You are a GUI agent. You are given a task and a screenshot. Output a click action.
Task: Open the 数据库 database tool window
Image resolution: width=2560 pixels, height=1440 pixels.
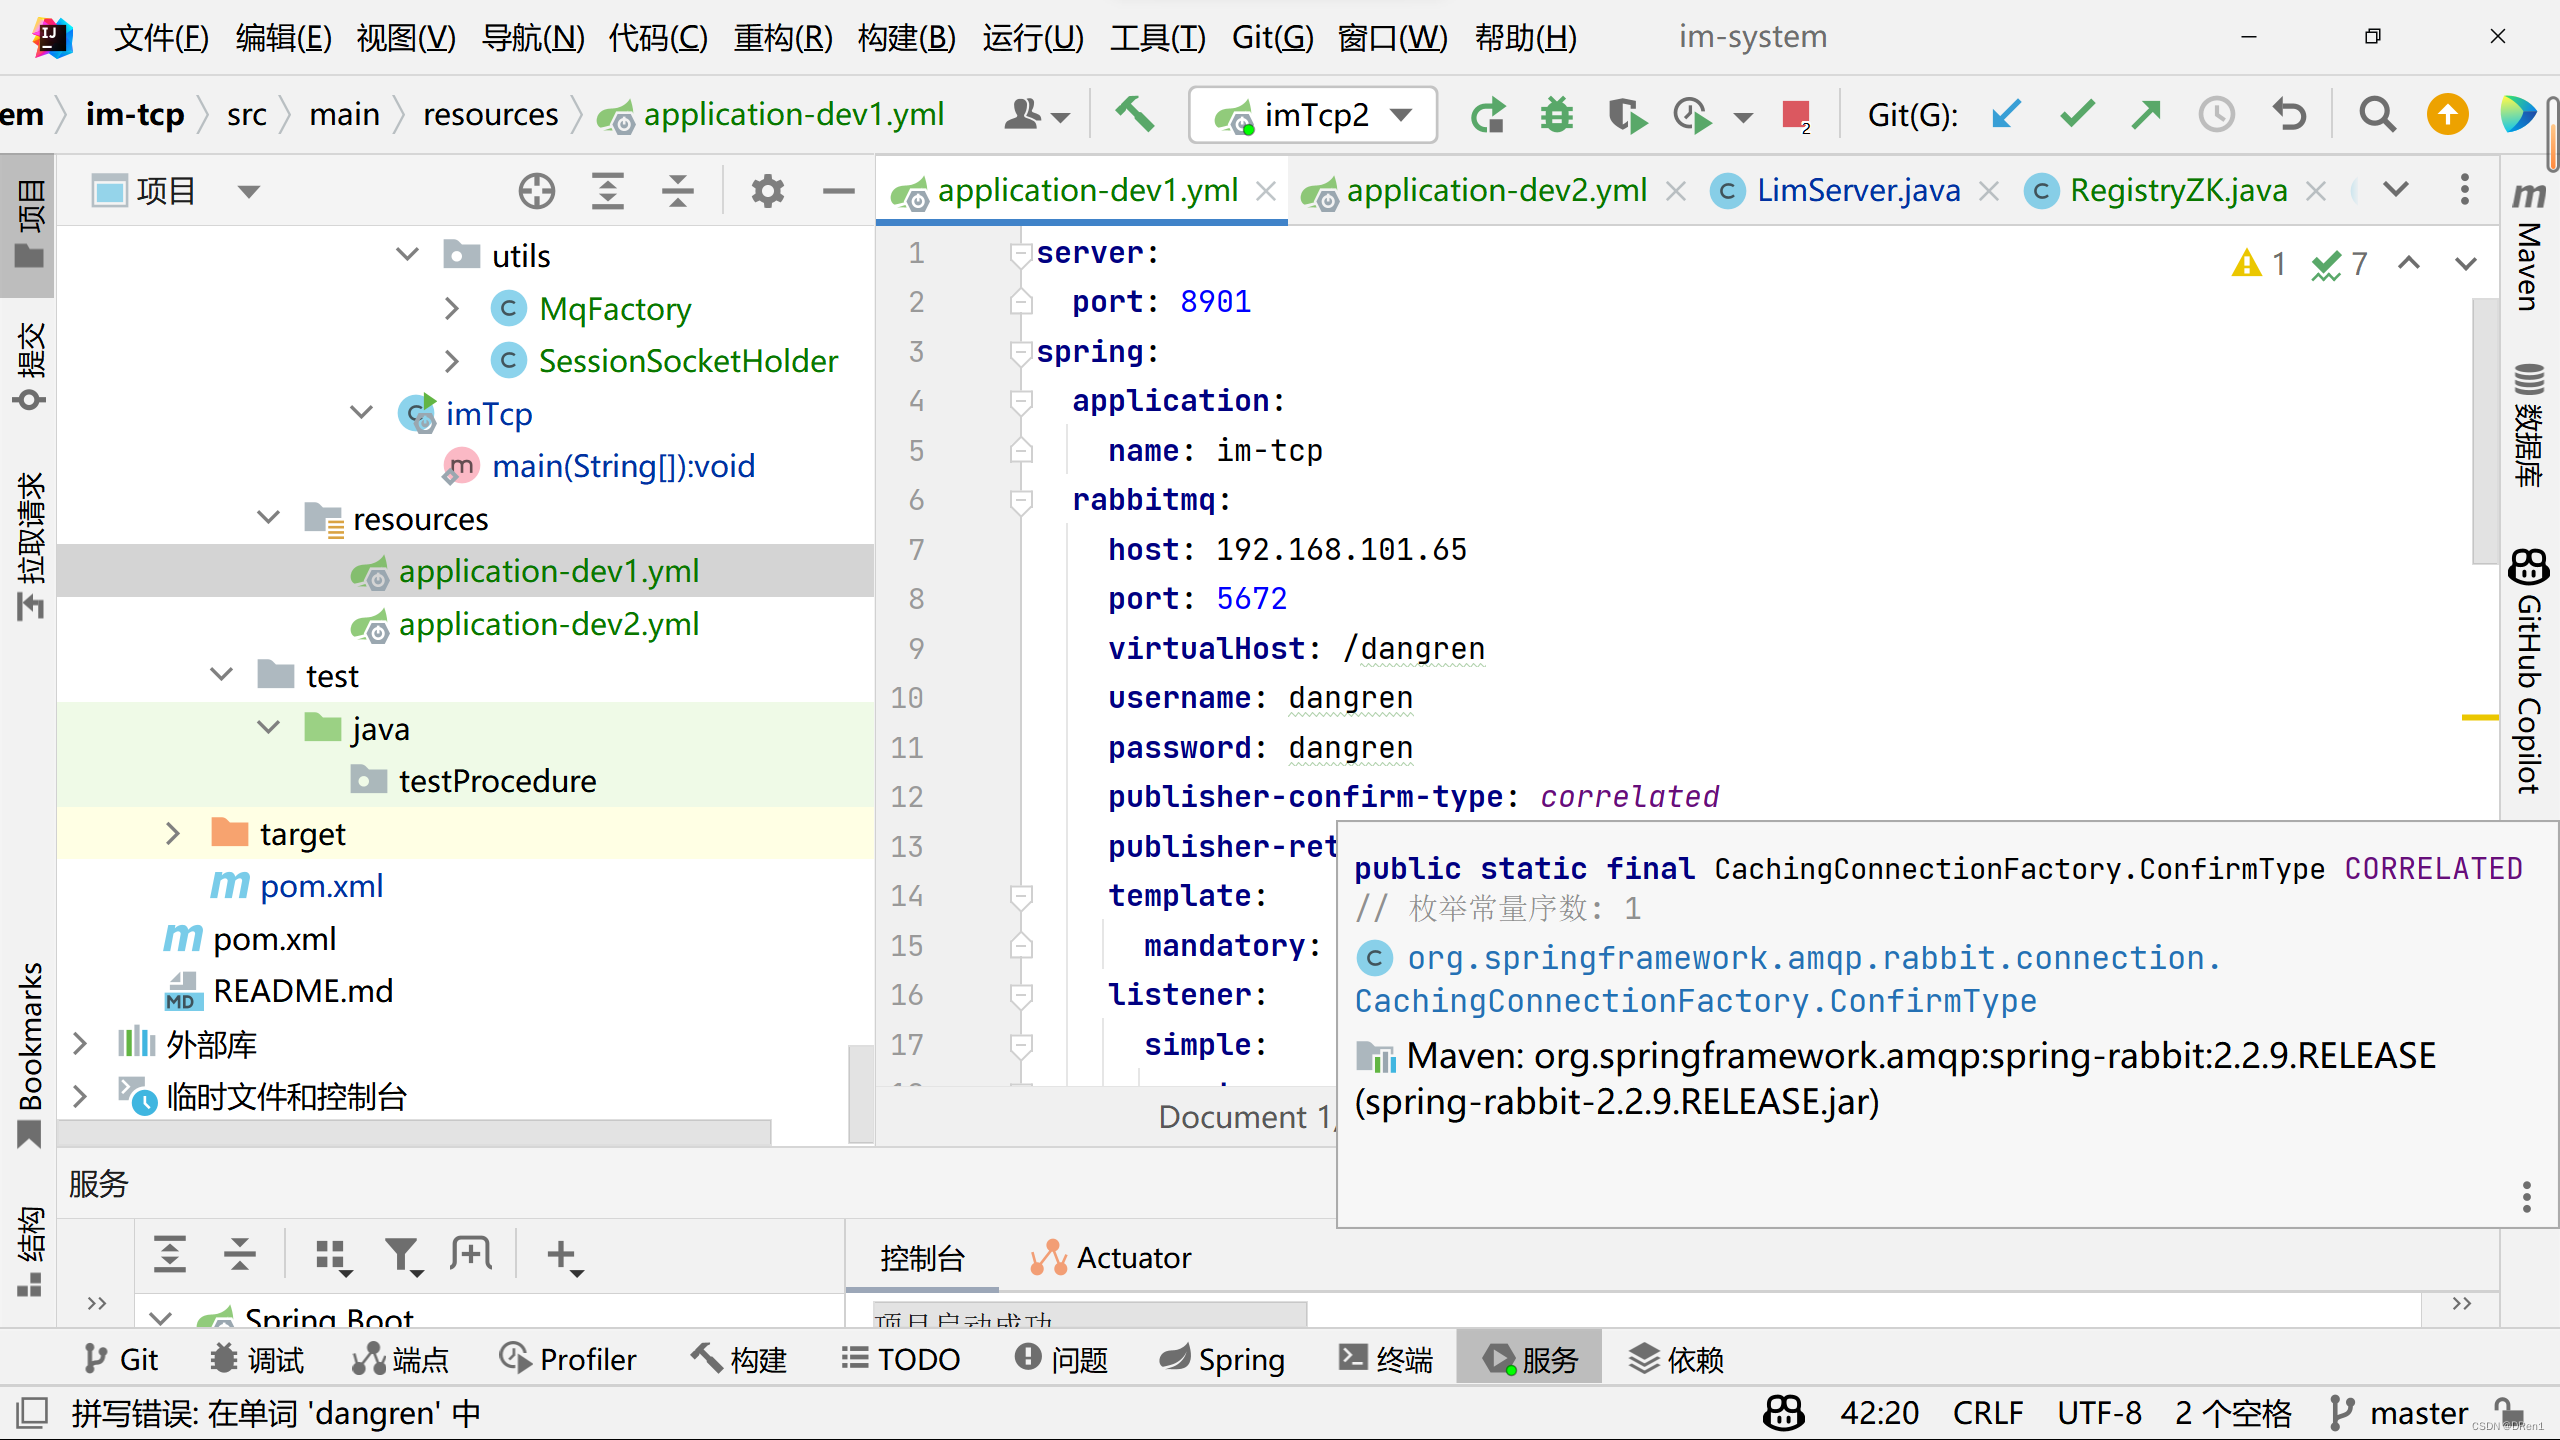[2528, 430]
